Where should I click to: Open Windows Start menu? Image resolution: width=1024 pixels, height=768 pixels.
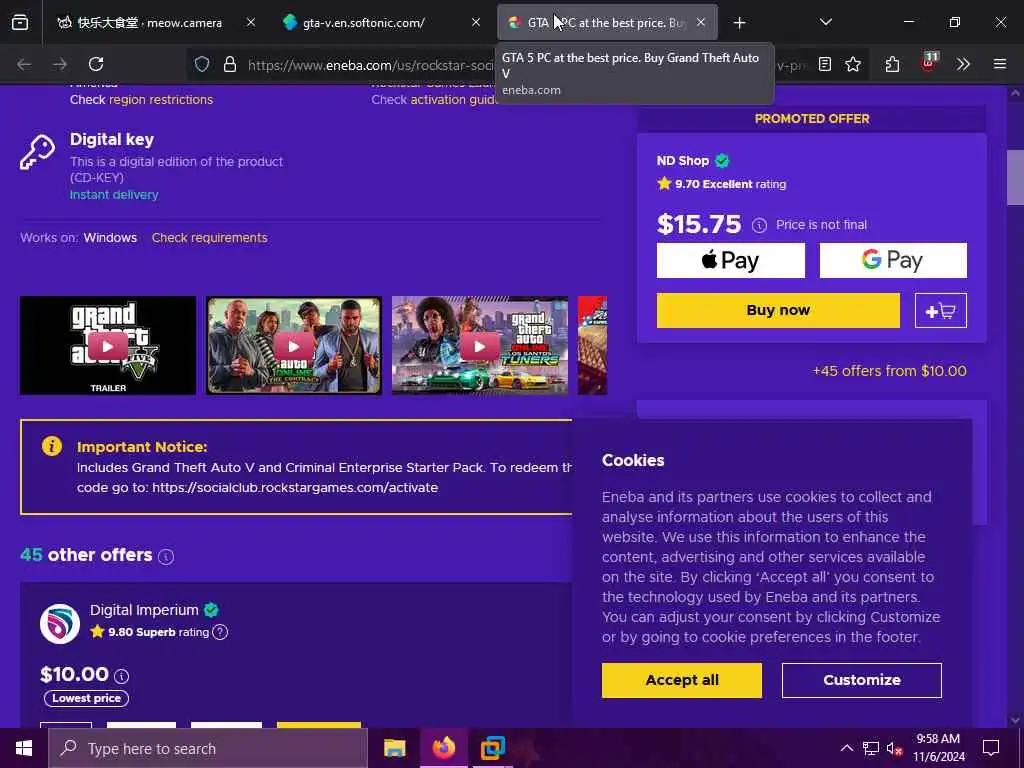tap(24, 748)
